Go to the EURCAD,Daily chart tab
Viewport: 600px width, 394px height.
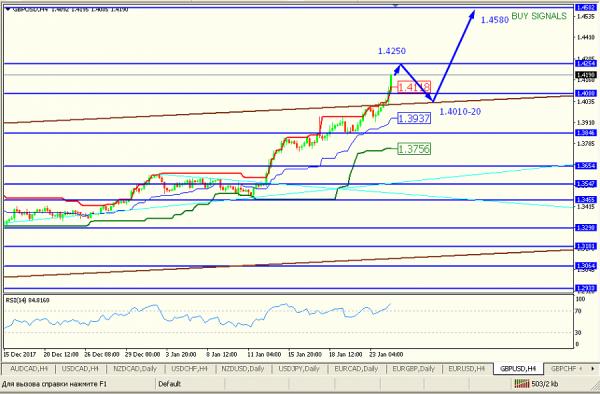coord(356,369)
